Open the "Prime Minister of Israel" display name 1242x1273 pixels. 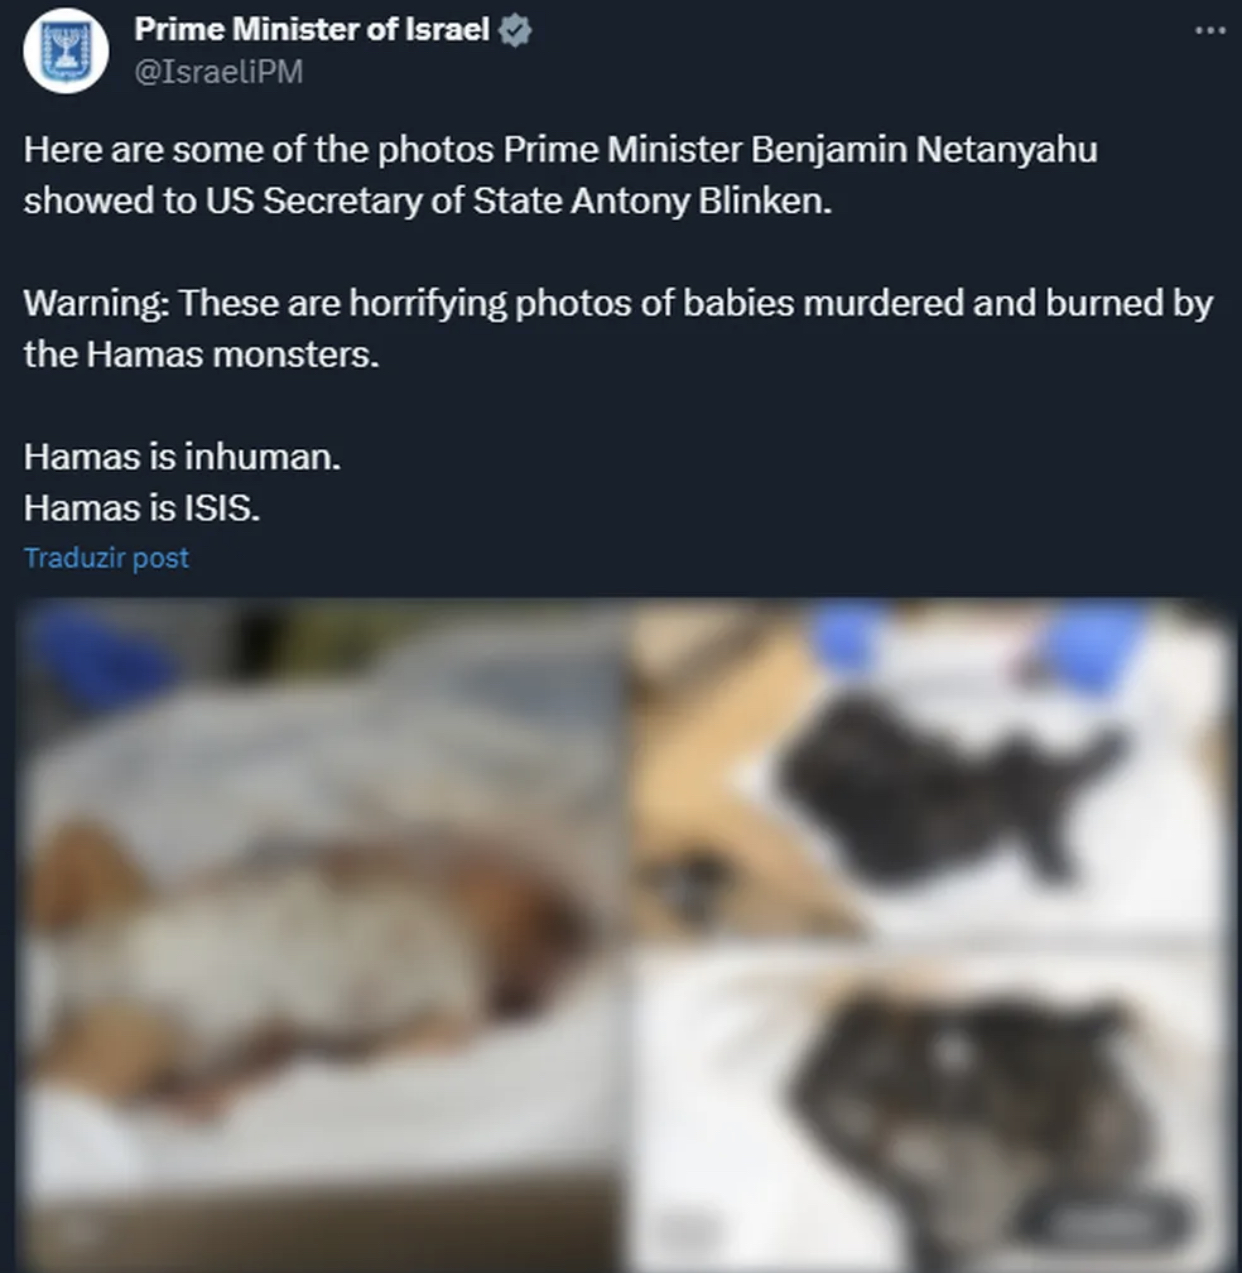pos(312,30)
